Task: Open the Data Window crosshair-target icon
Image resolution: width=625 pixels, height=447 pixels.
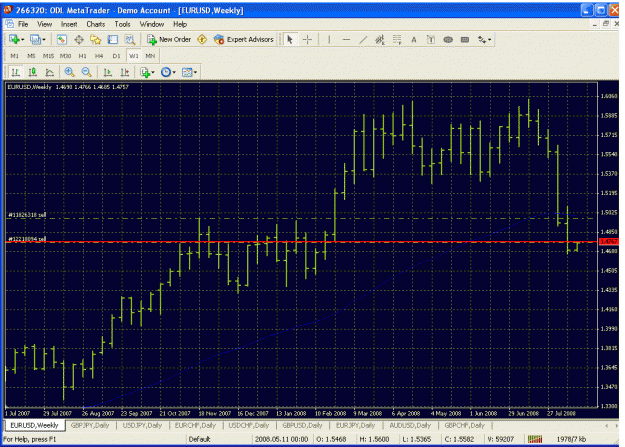Action: pos(79,39)
